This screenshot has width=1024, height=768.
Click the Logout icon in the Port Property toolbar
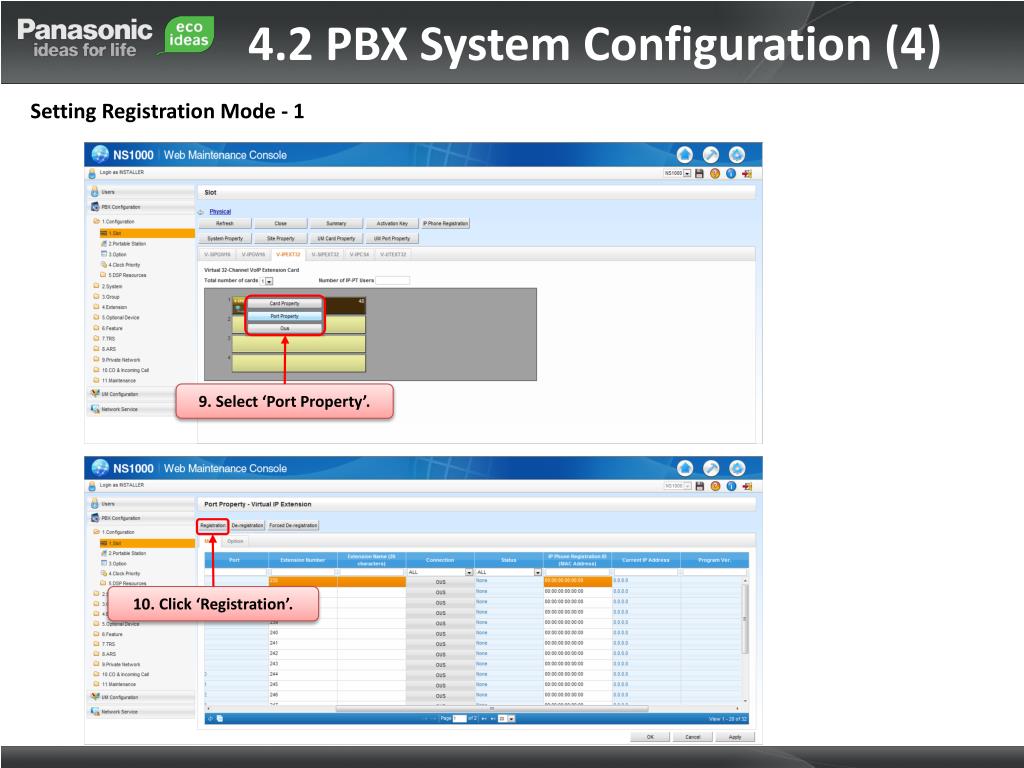coord(748,487)
